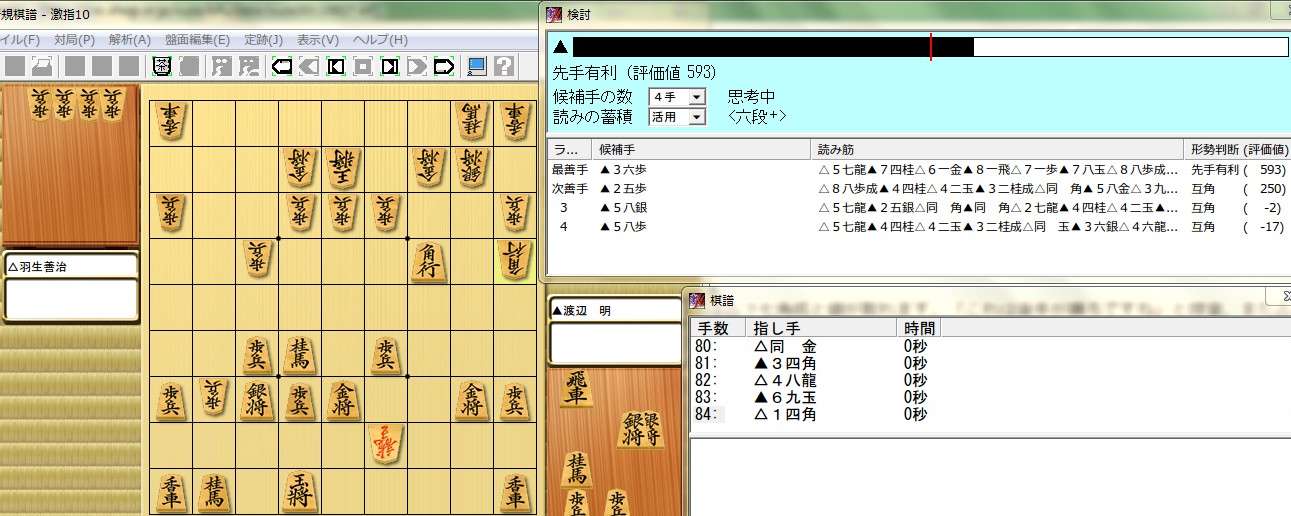Click the tea cup toolbar icon
The width and height of the screenshot is (1291, 516).
pos(162,66)
